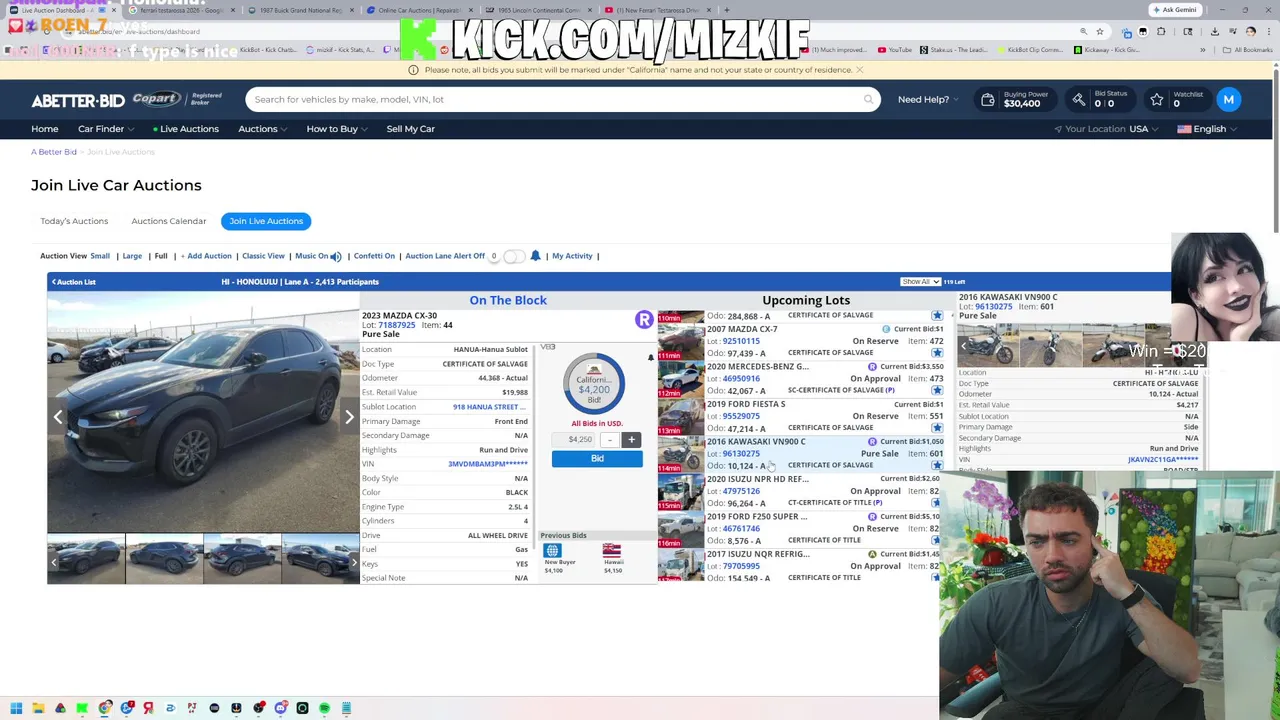1280x720 pixels.
Task: Open 2020 Mercedes-Benz lot thumbnail
Action: (681, 378)
